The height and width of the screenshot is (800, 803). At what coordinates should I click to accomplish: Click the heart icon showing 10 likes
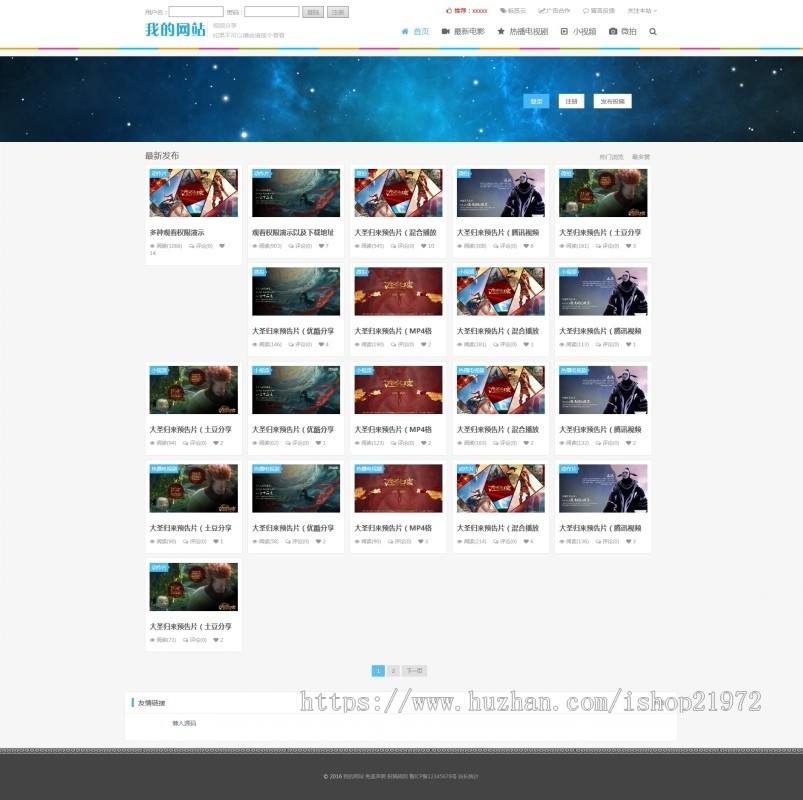click(424, 246)
